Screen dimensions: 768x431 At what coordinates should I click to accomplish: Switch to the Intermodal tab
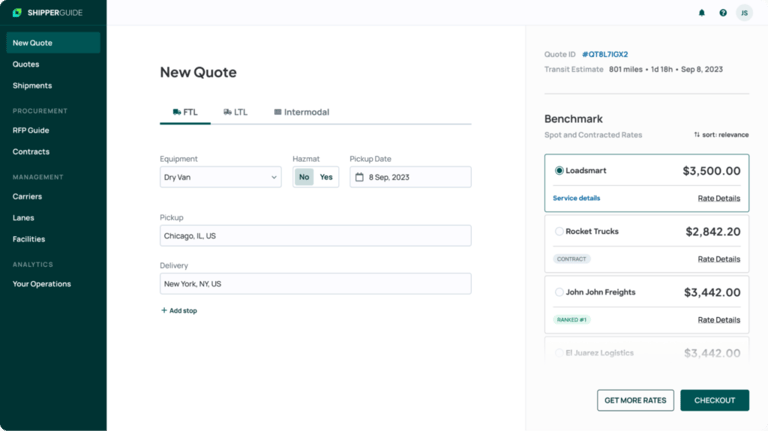[x=302, y=112]
